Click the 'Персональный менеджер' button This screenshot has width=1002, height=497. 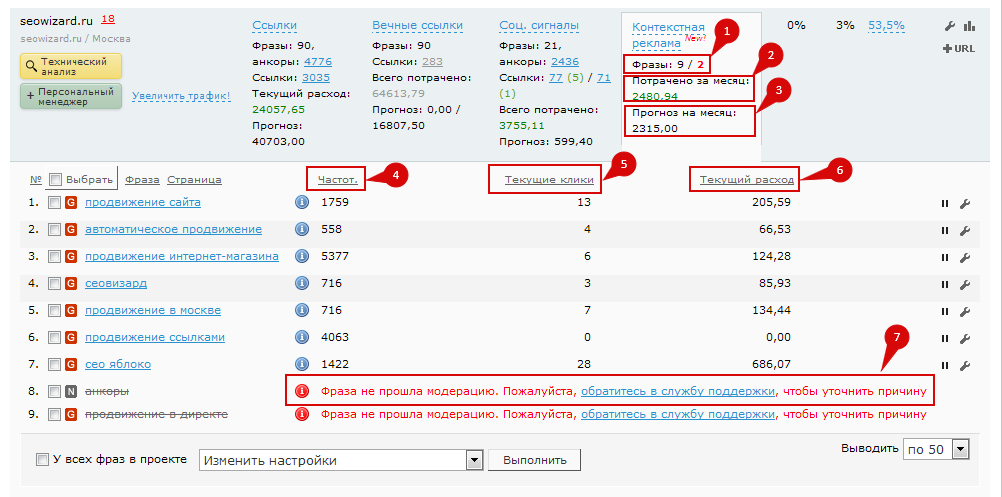pyautogui.click(x=71, y=96)
